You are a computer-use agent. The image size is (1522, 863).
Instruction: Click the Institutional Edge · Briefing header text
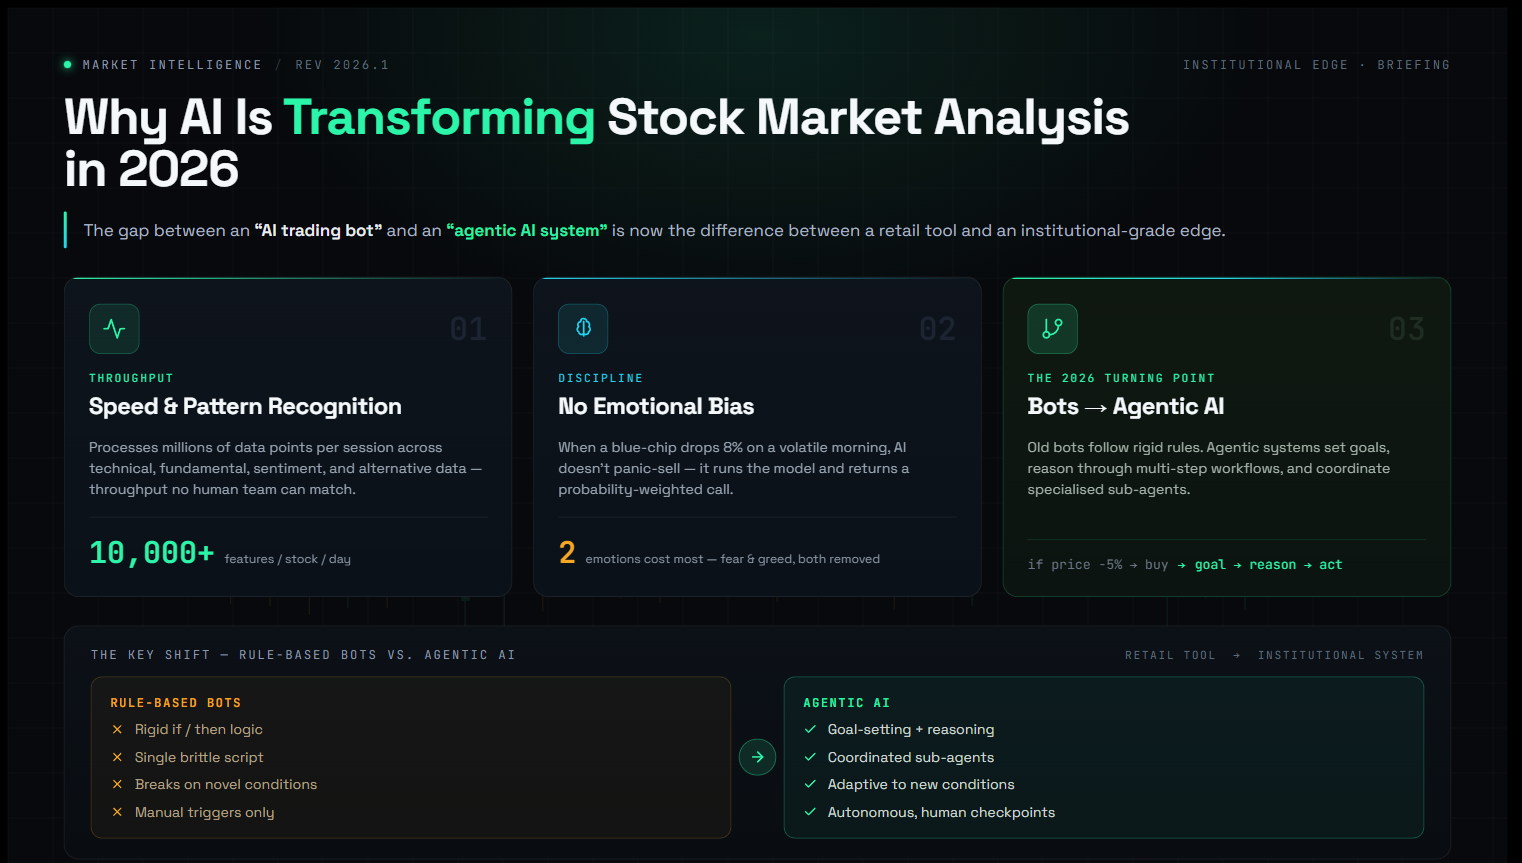click(x=1316, y=65)
